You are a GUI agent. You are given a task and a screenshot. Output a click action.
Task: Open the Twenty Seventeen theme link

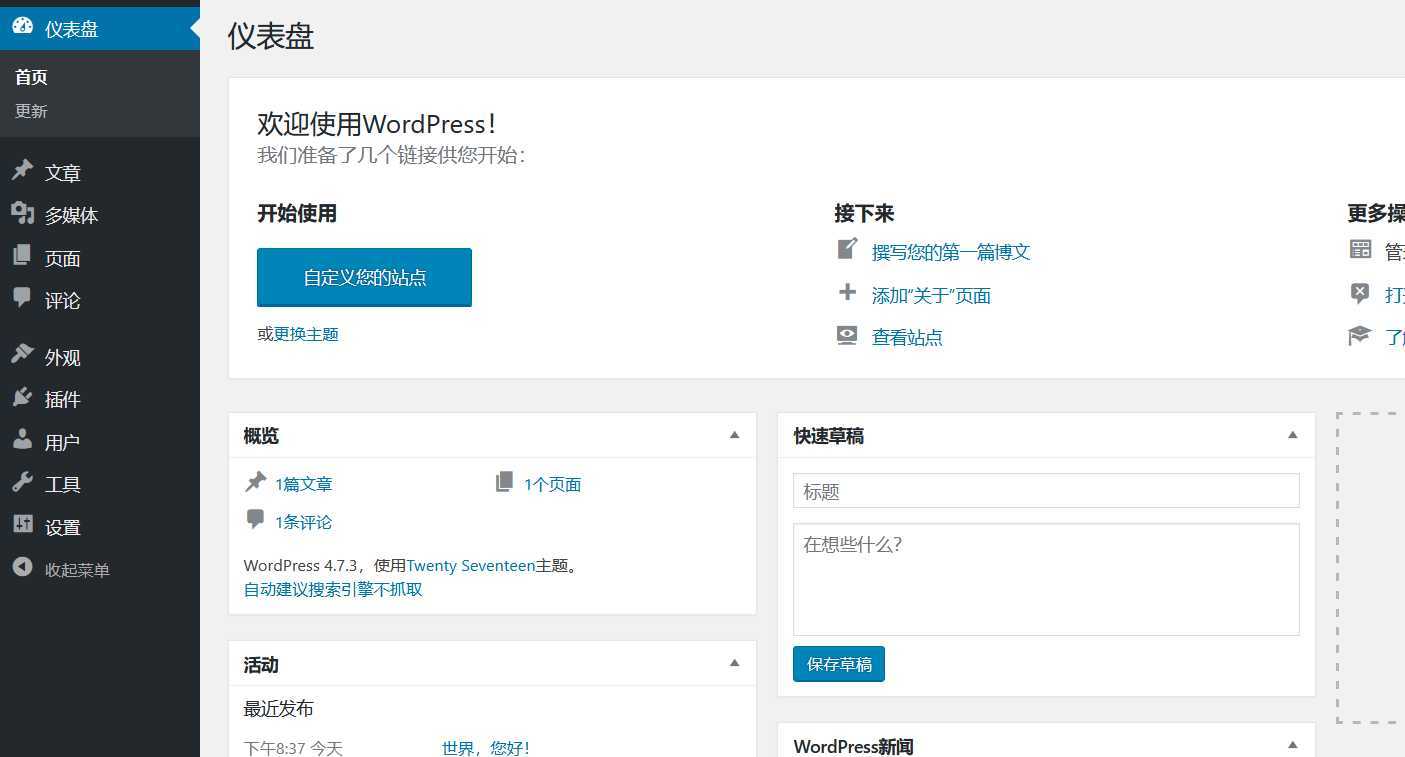pyautogui.click(x=471, y=566)
